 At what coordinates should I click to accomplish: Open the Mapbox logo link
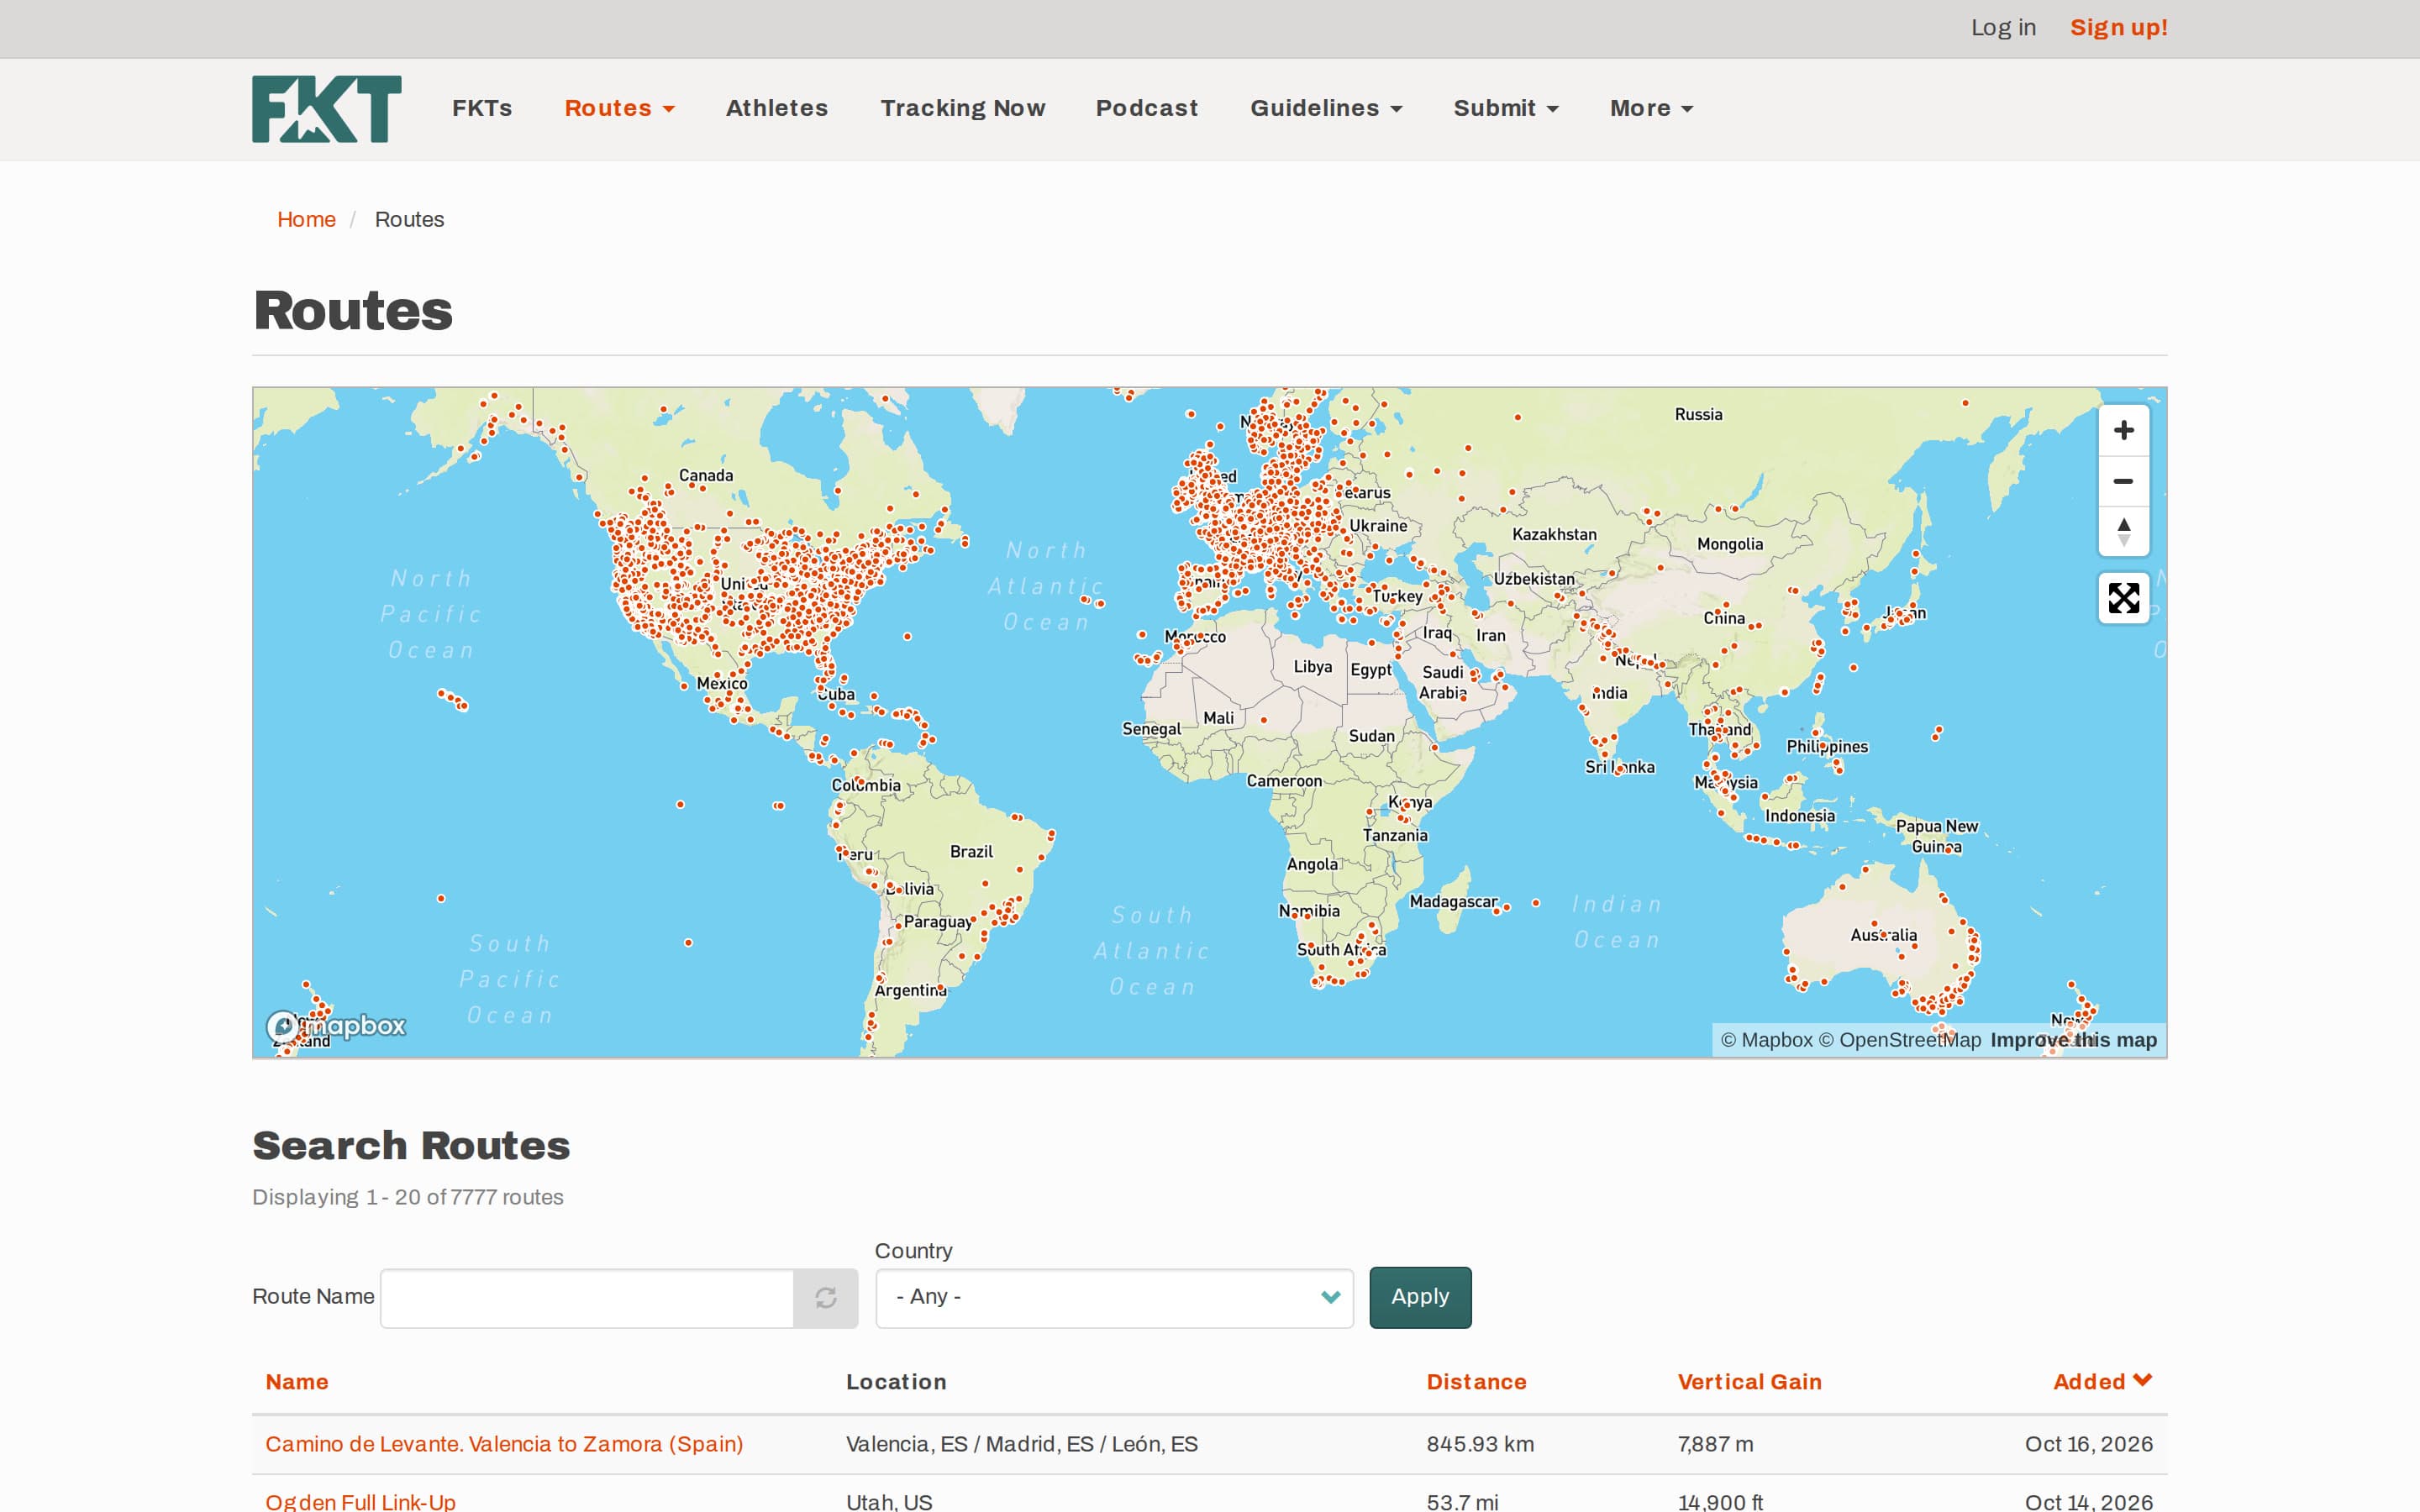[x=336, y=1025]
